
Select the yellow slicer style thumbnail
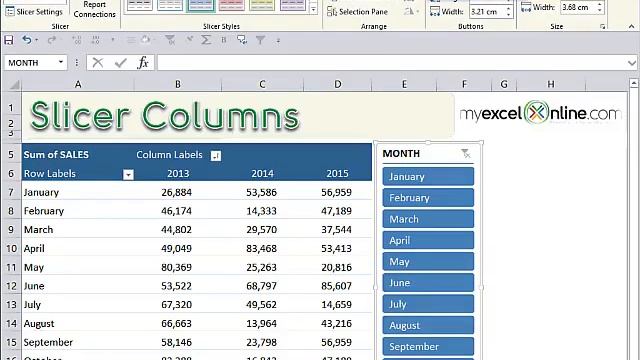262,5
